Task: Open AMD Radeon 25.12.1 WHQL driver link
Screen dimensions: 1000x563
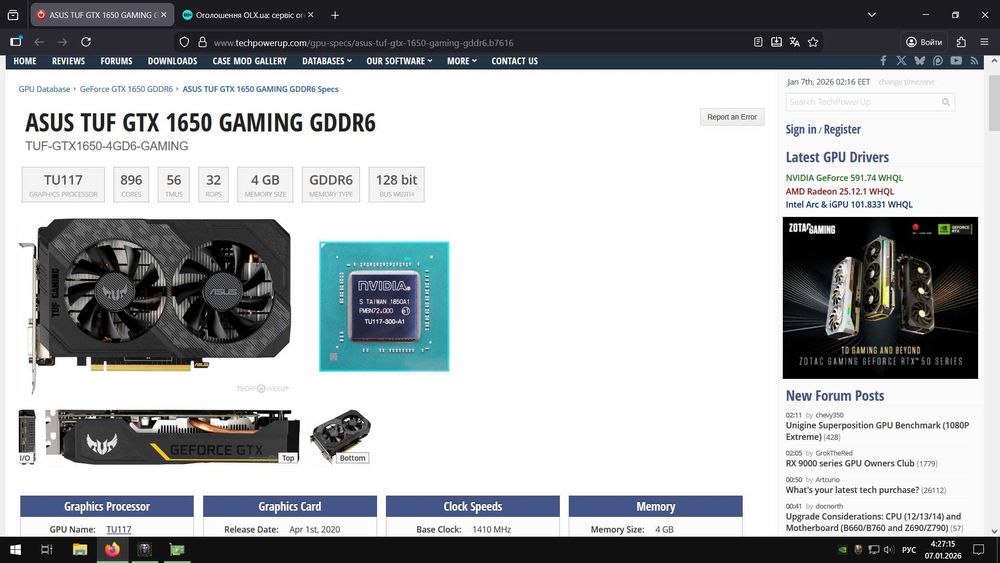Action: coord(839,191)
